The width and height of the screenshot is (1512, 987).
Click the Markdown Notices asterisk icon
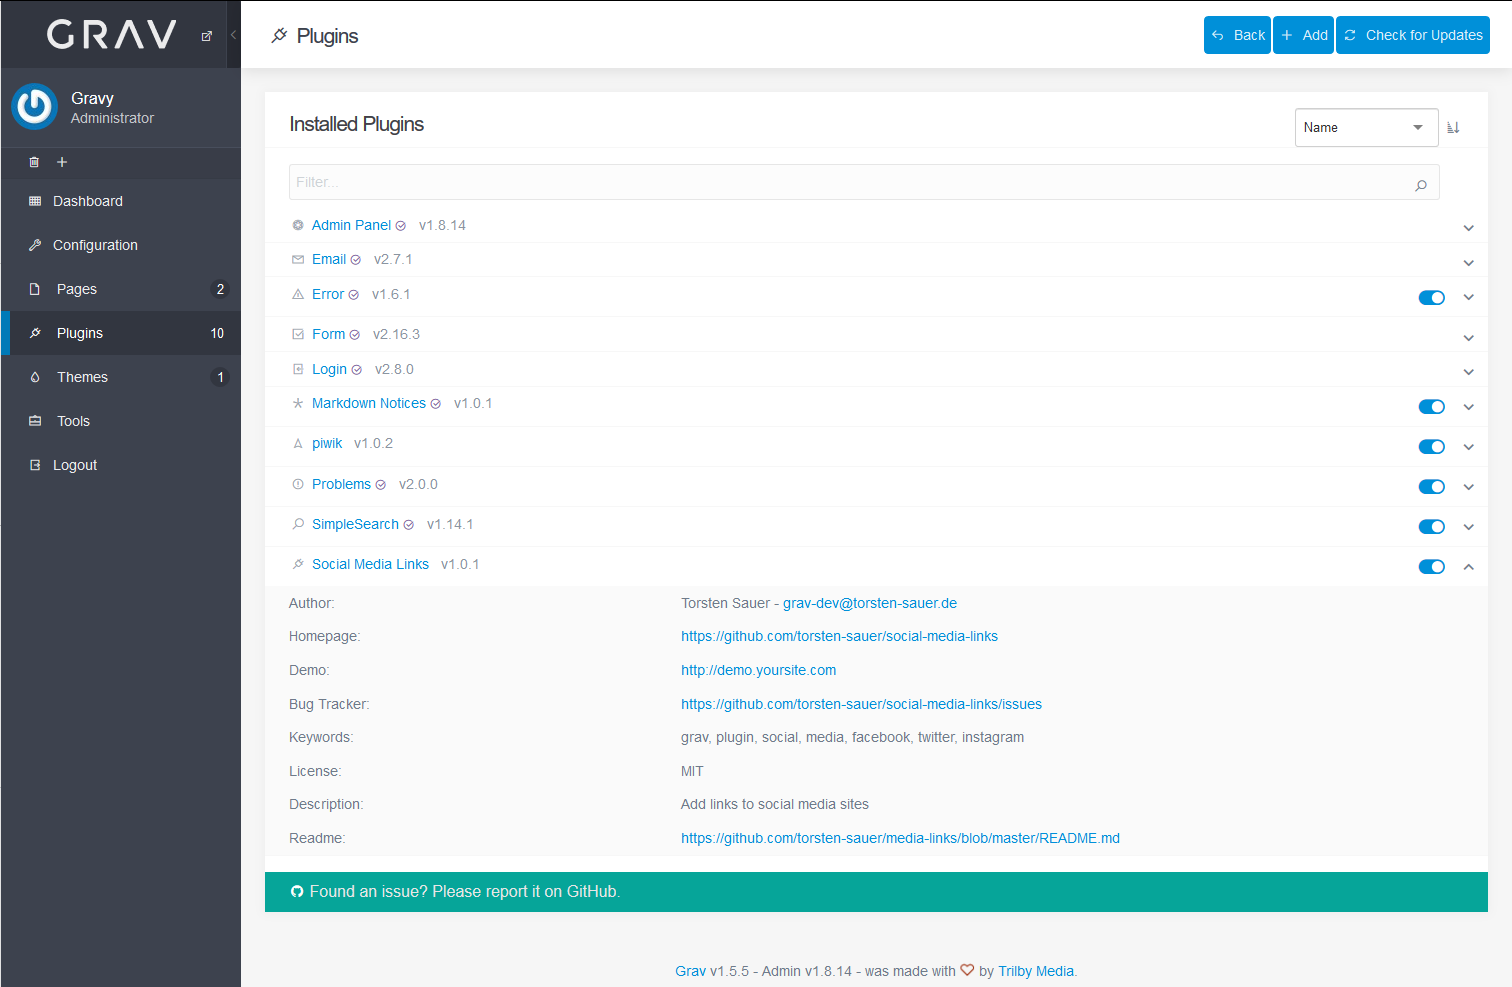tap(298, 403)
